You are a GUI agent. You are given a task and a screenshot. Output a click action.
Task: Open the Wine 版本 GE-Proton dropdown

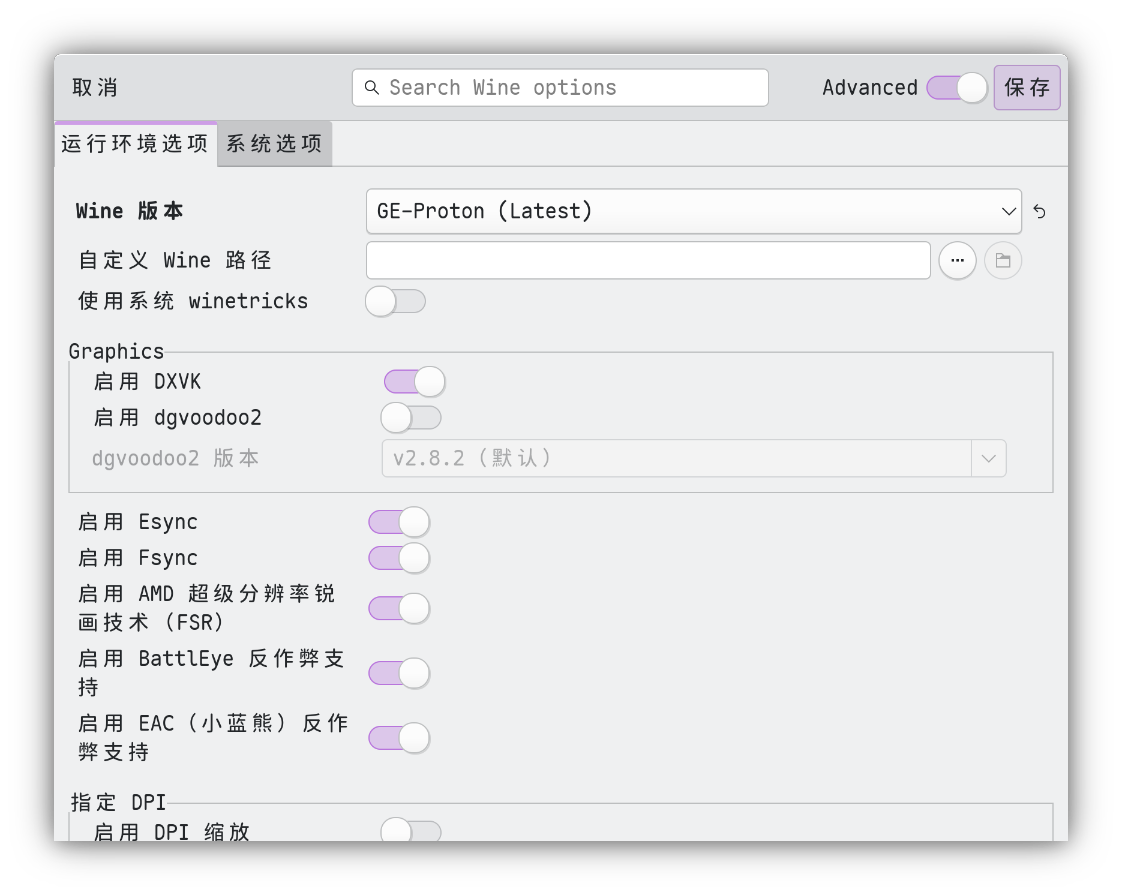693,211
